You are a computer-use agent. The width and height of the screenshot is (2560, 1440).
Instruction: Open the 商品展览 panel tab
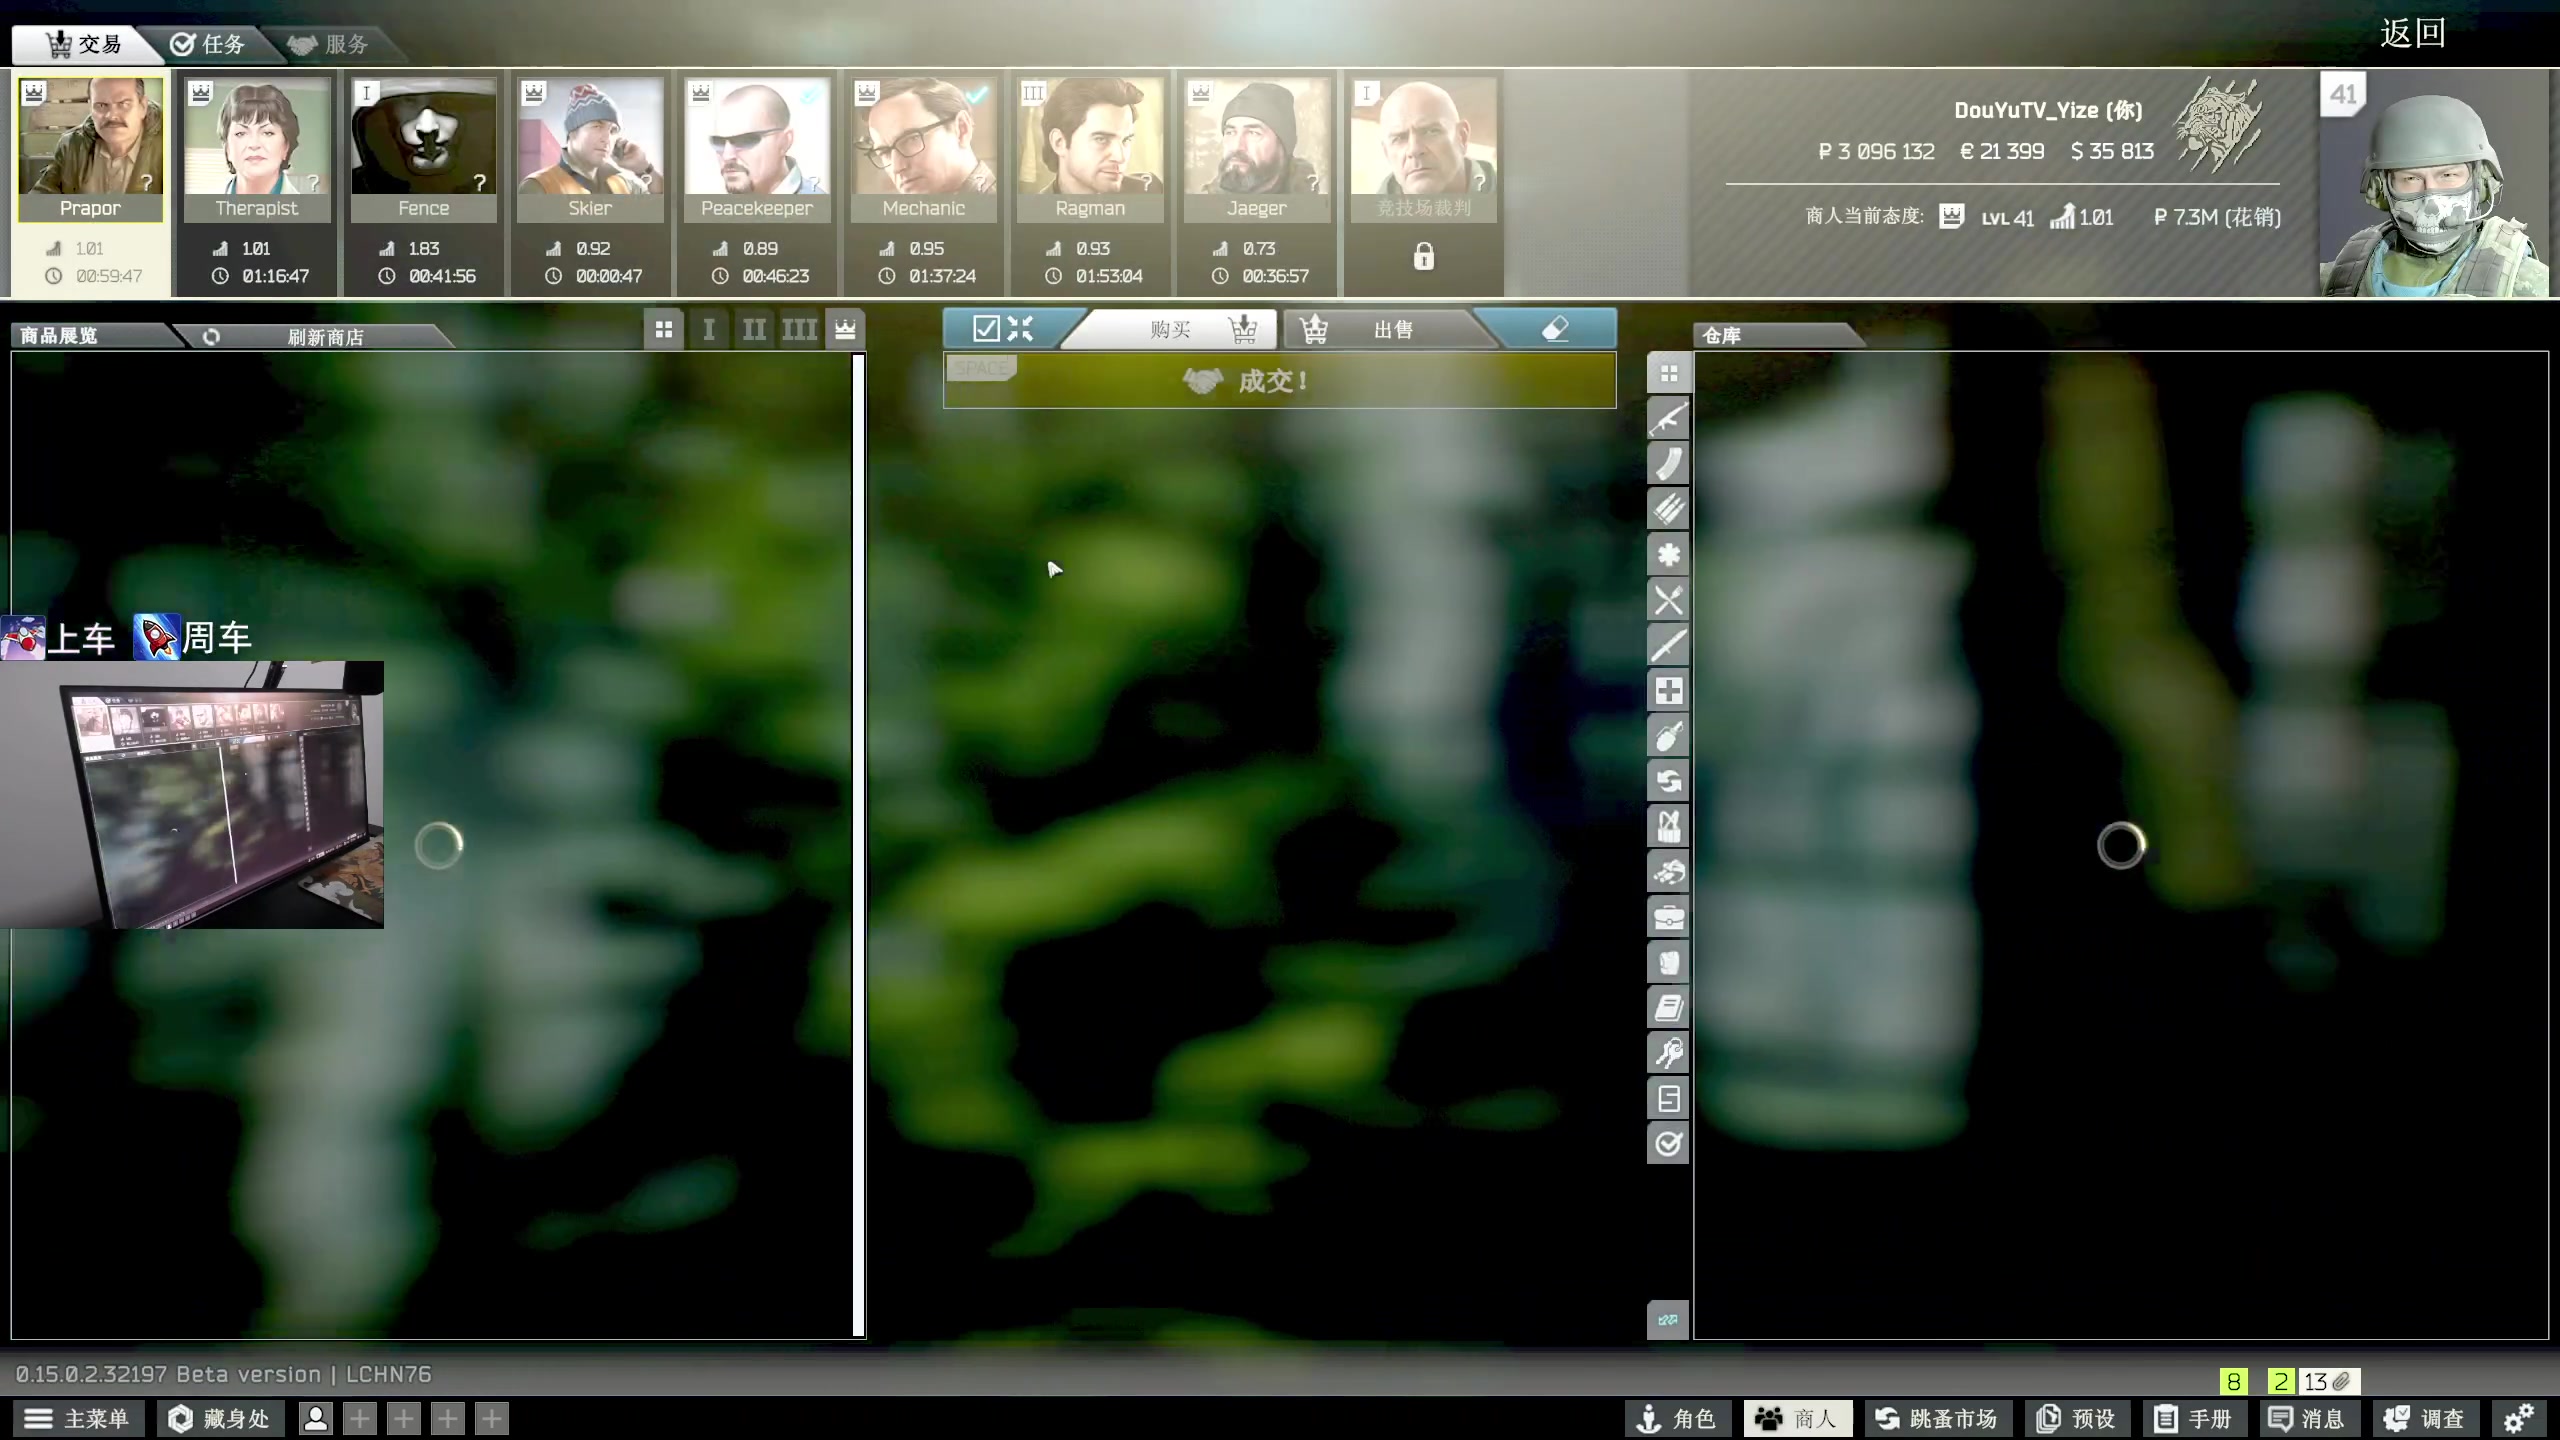click(x=92, y=336)
